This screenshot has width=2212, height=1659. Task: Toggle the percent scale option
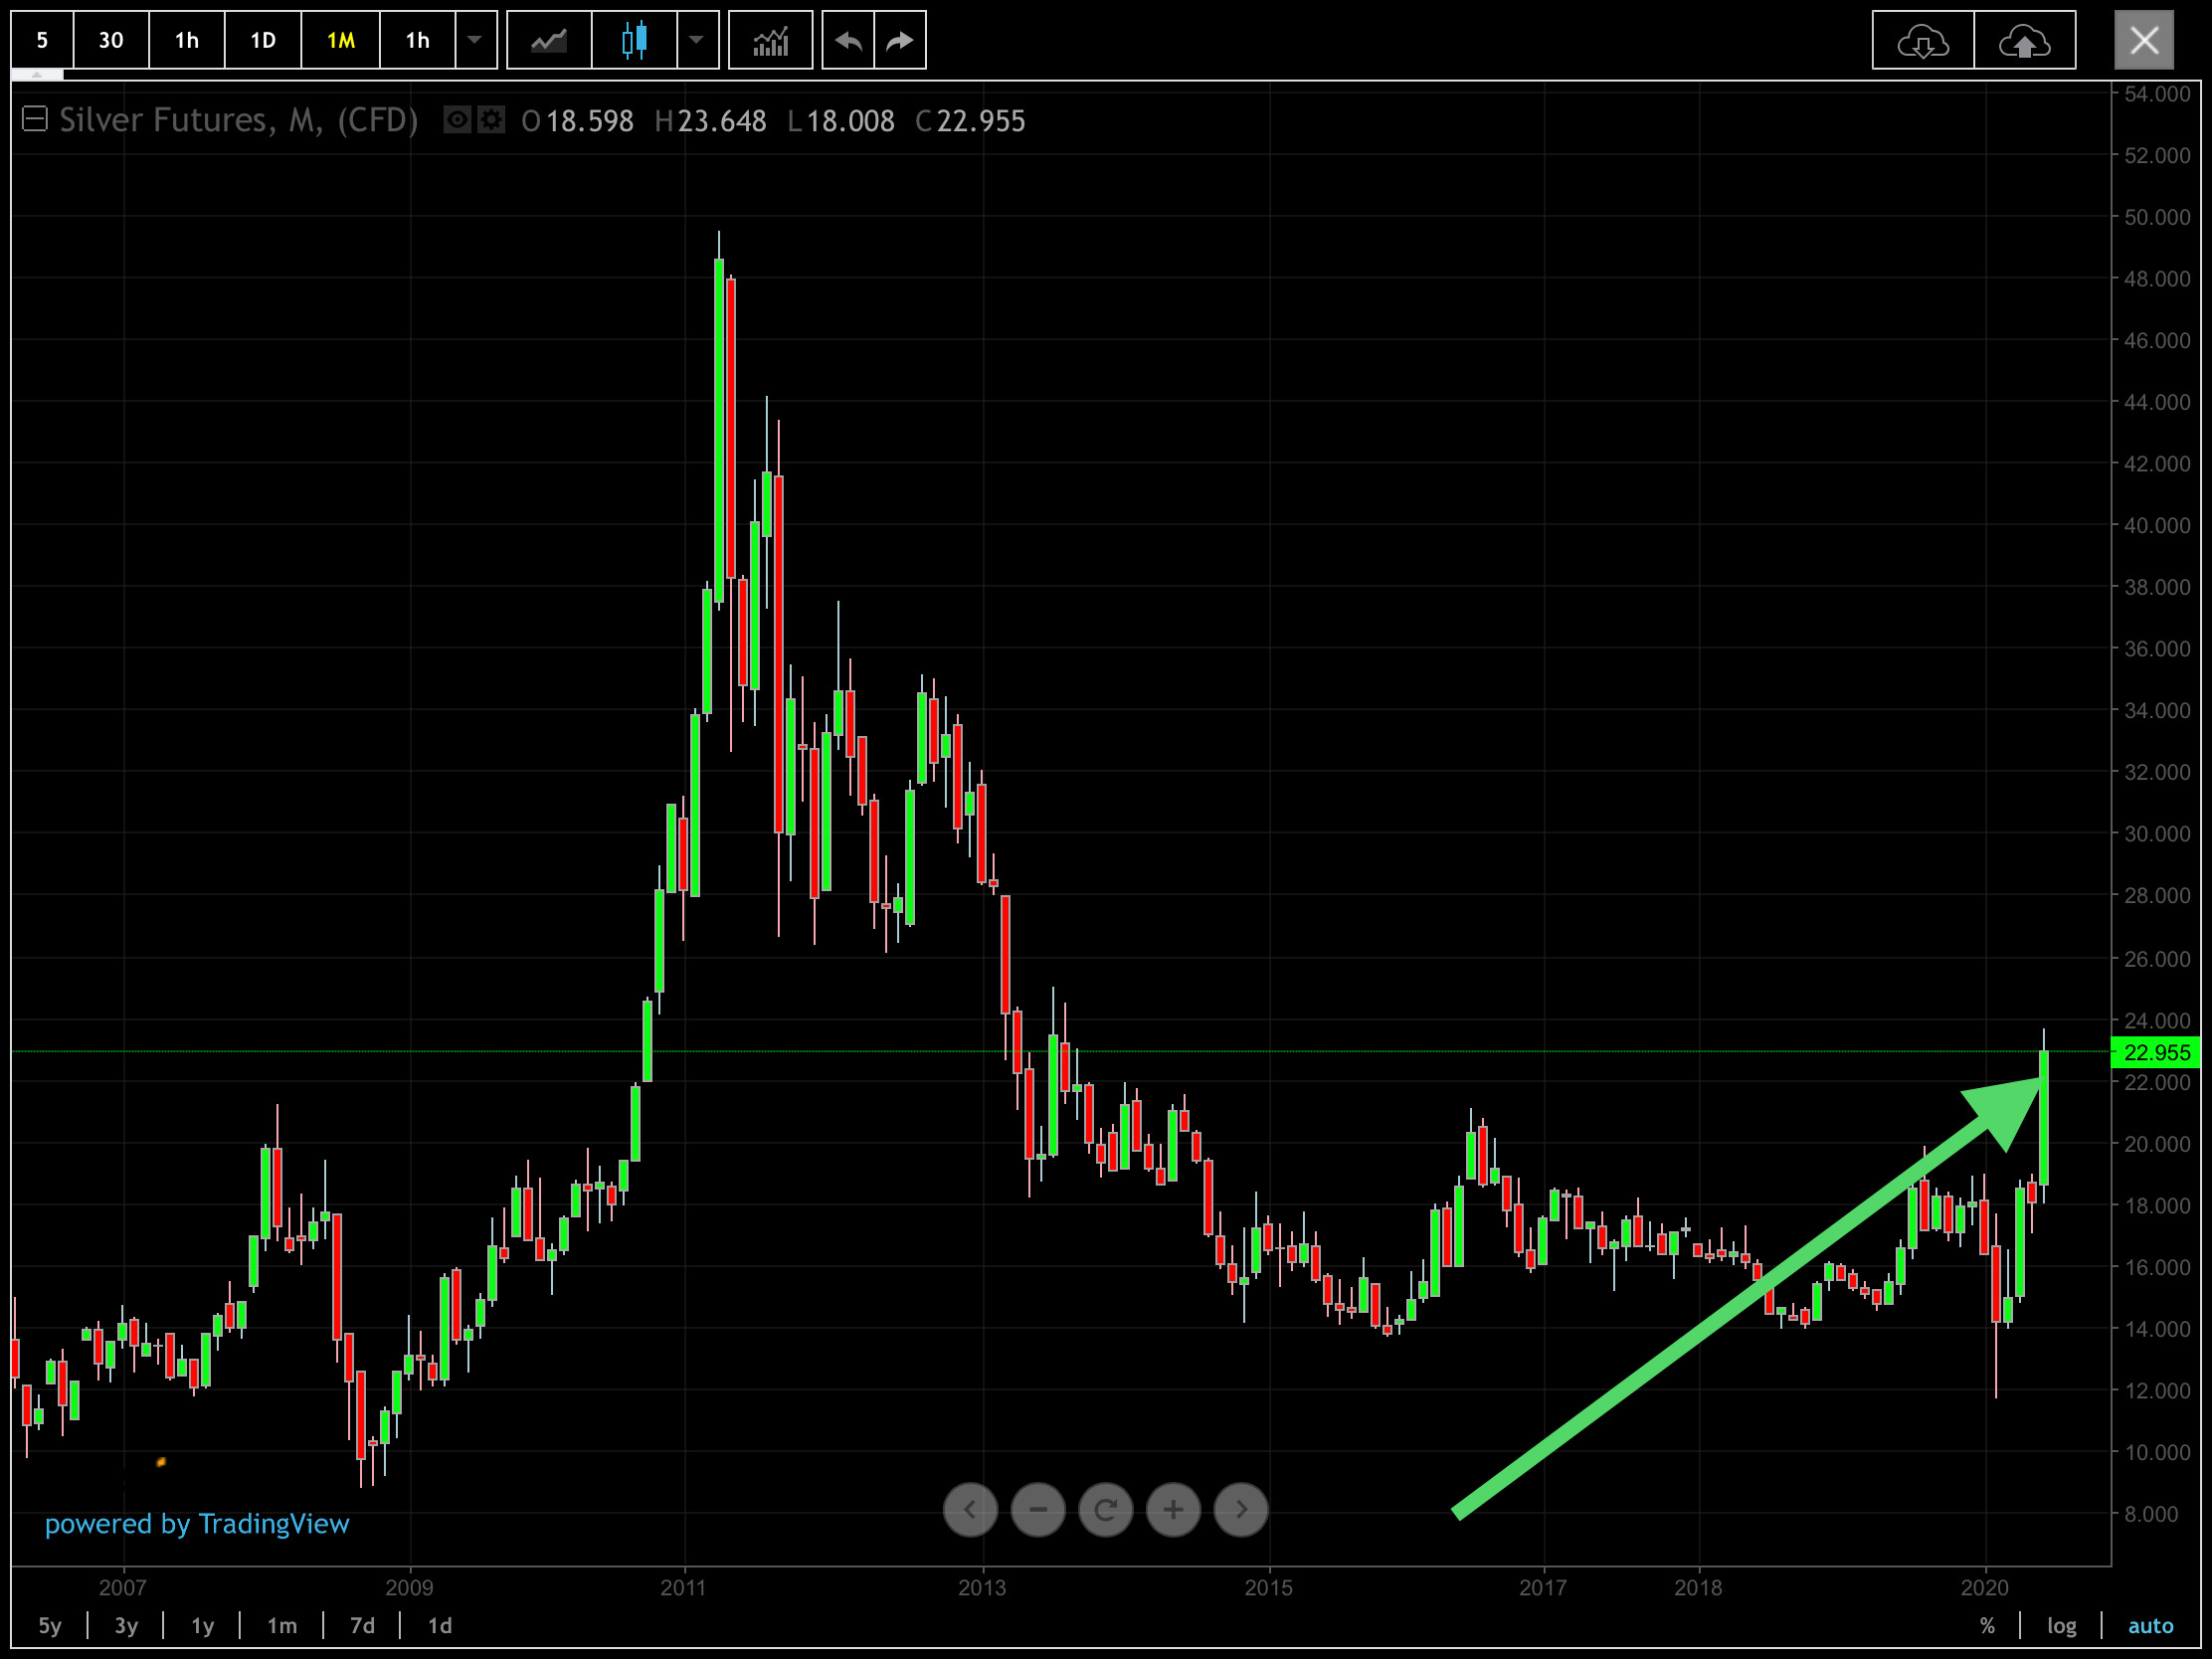[1987, 1626]
